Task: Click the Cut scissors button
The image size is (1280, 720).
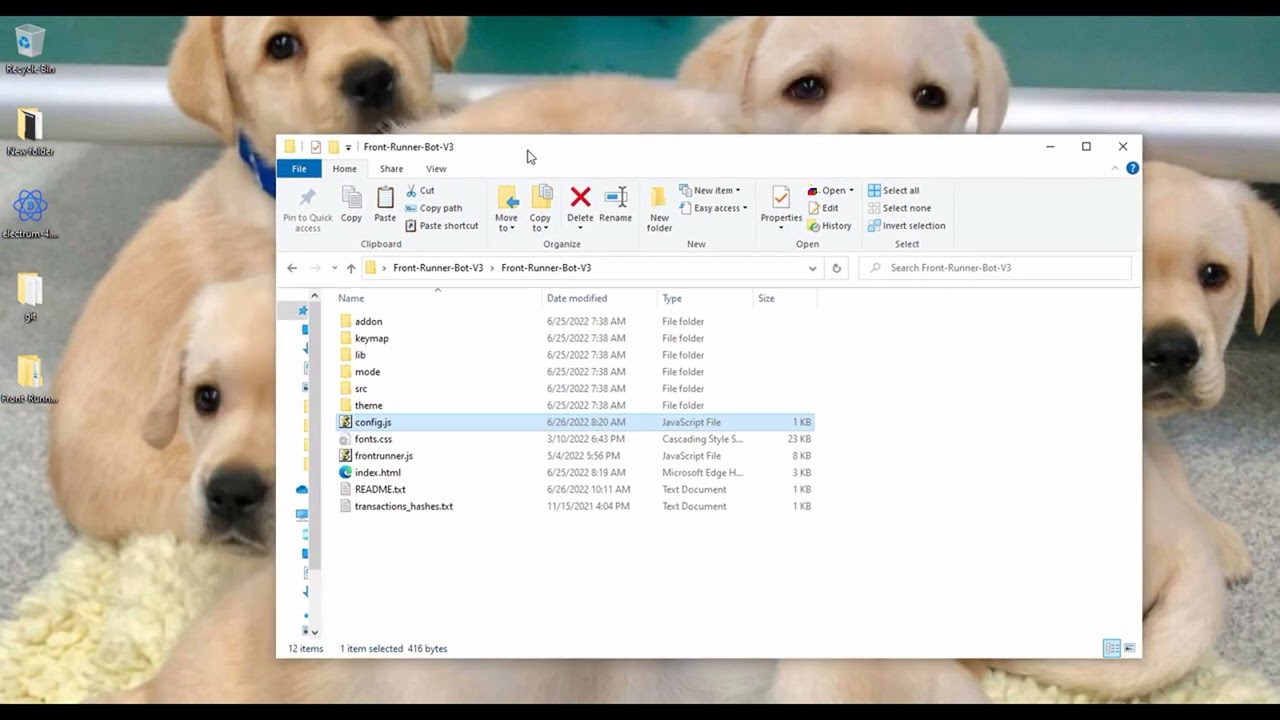Action: (420, 190)
